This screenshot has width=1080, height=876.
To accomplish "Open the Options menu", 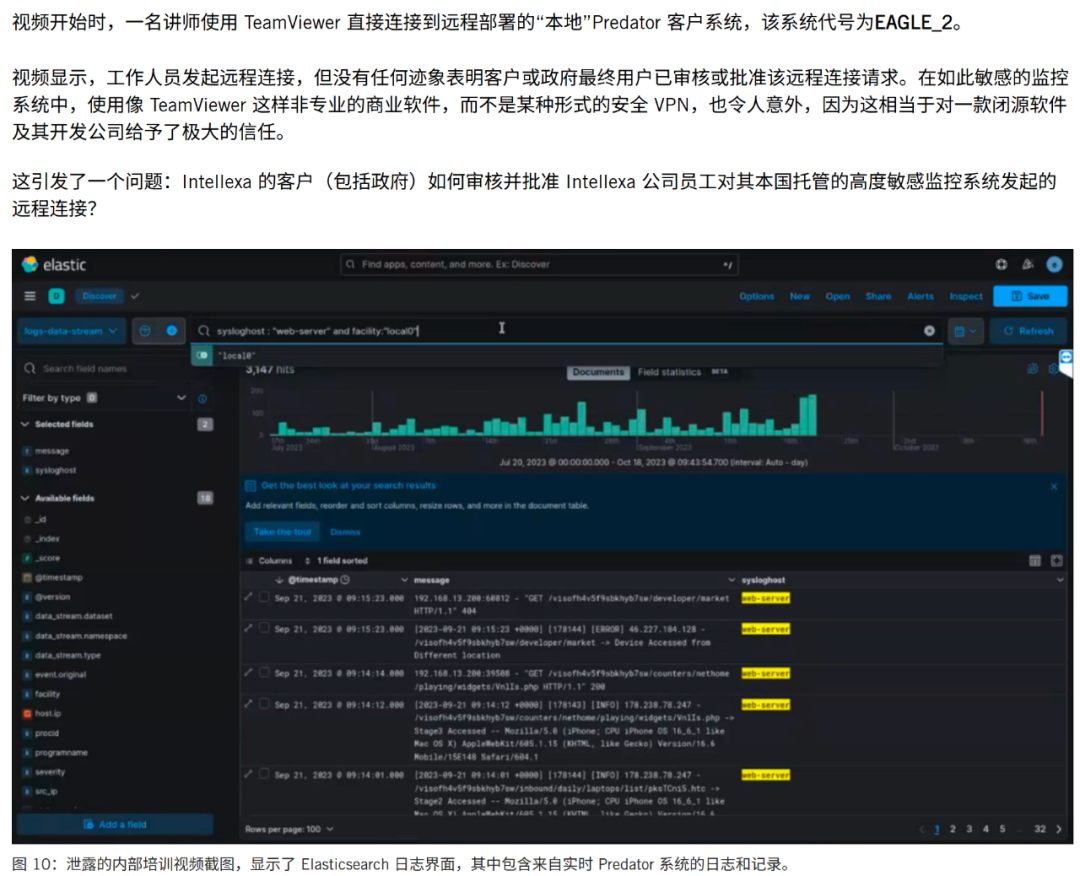I will [756, 296].
